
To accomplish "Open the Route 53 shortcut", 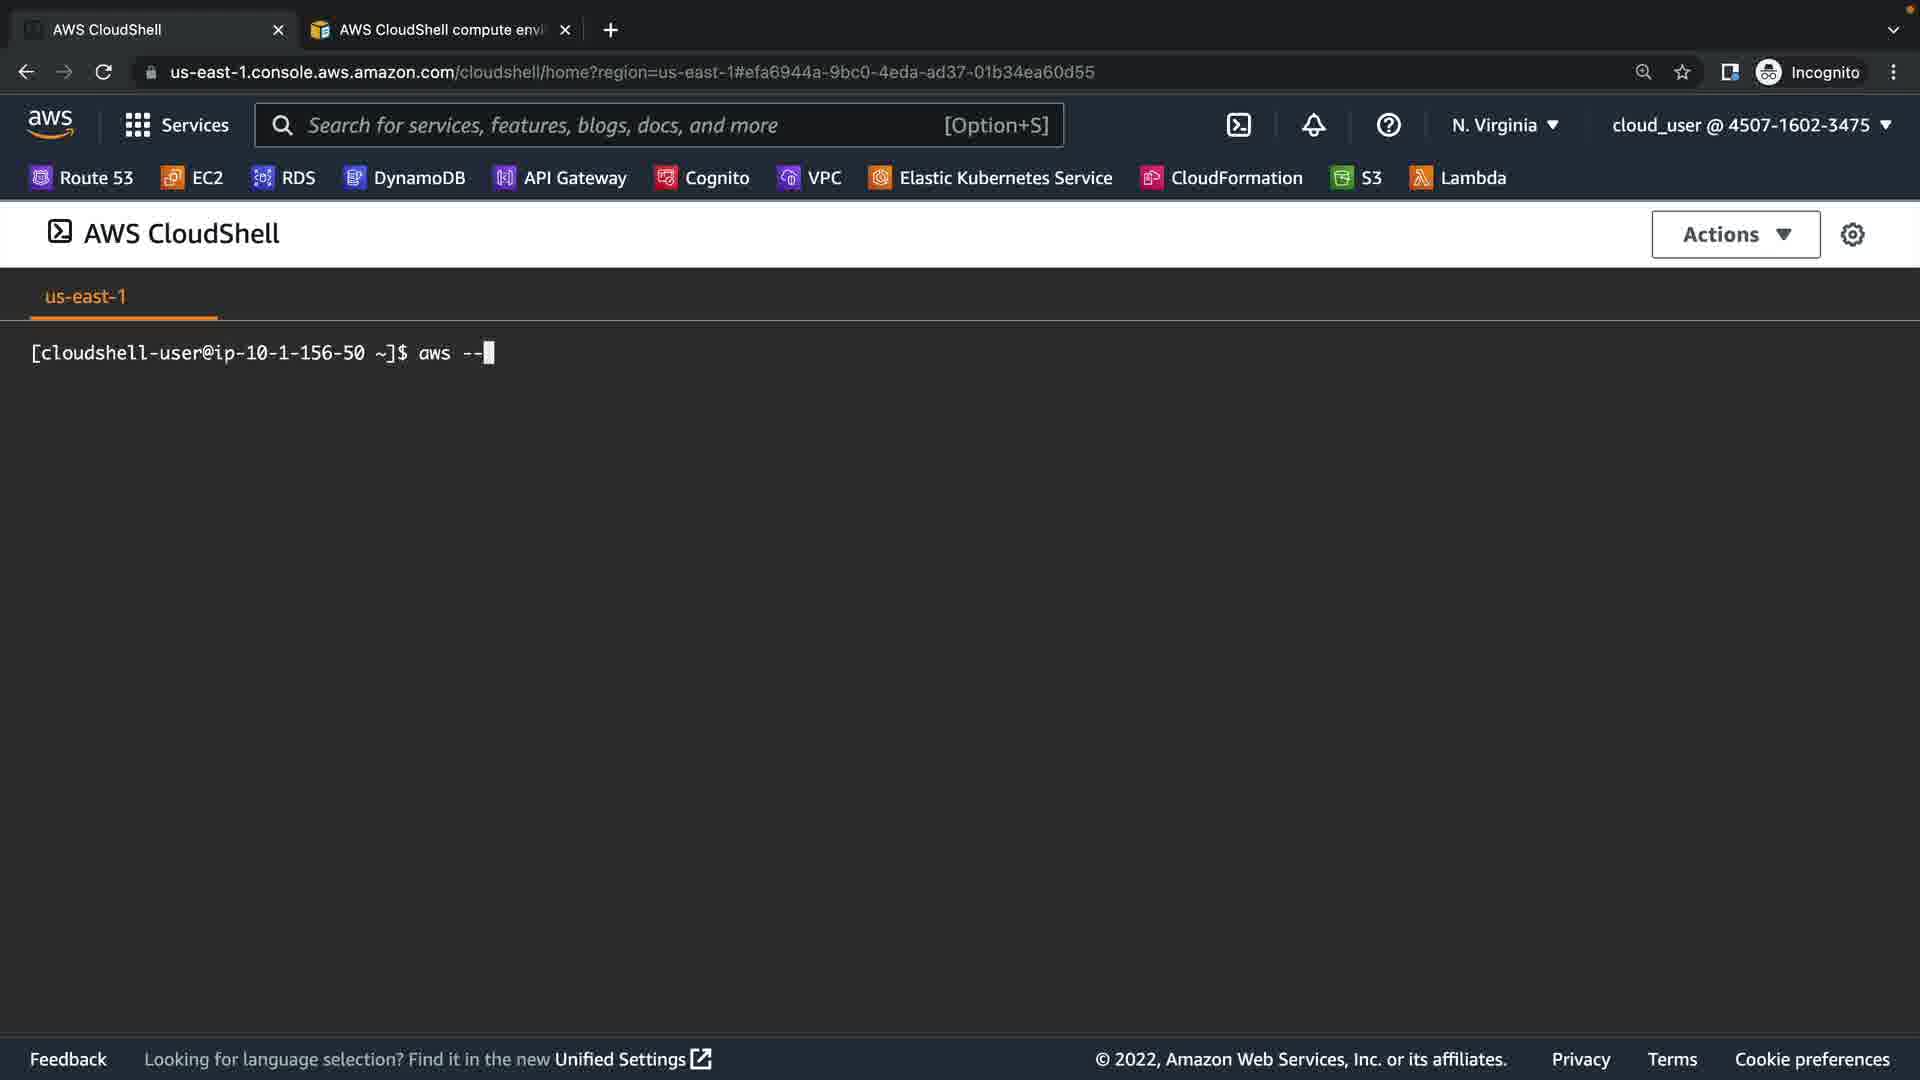I will pos(82,178).
